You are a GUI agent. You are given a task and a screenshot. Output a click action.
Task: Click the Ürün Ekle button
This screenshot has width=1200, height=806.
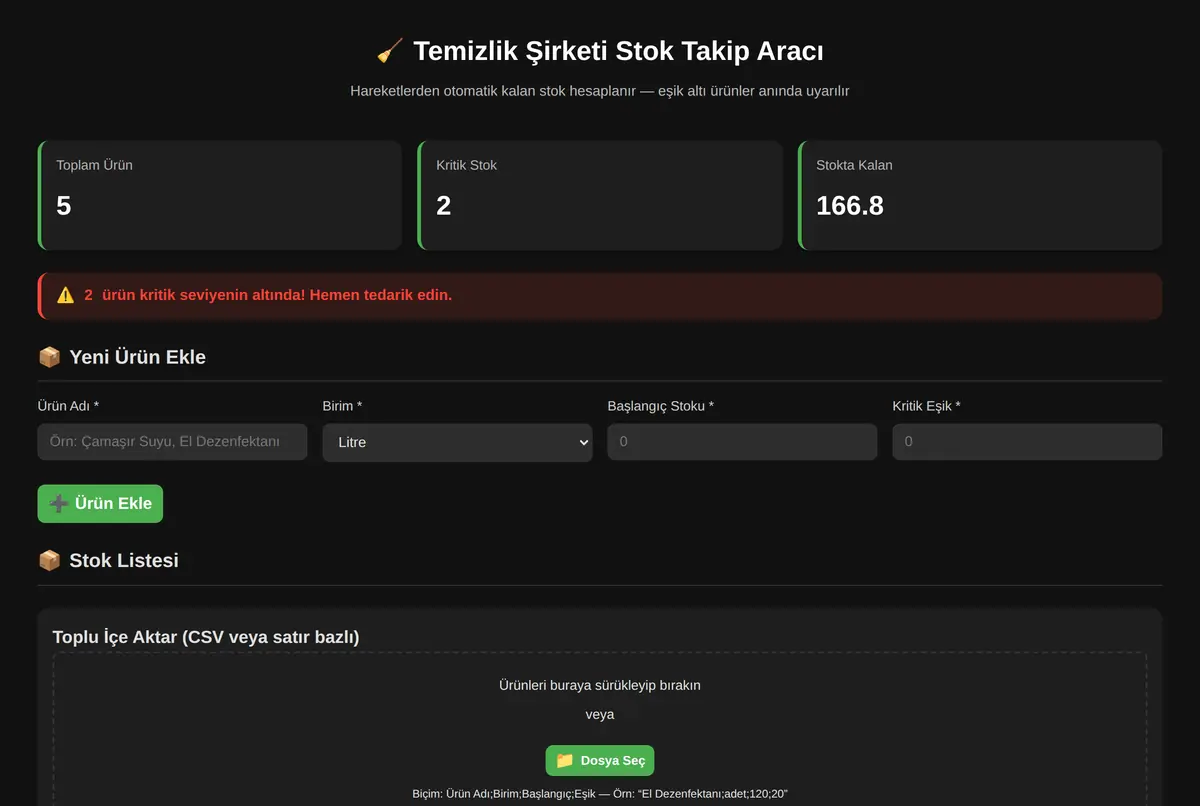pyautogui.click(x=100, y=503)
